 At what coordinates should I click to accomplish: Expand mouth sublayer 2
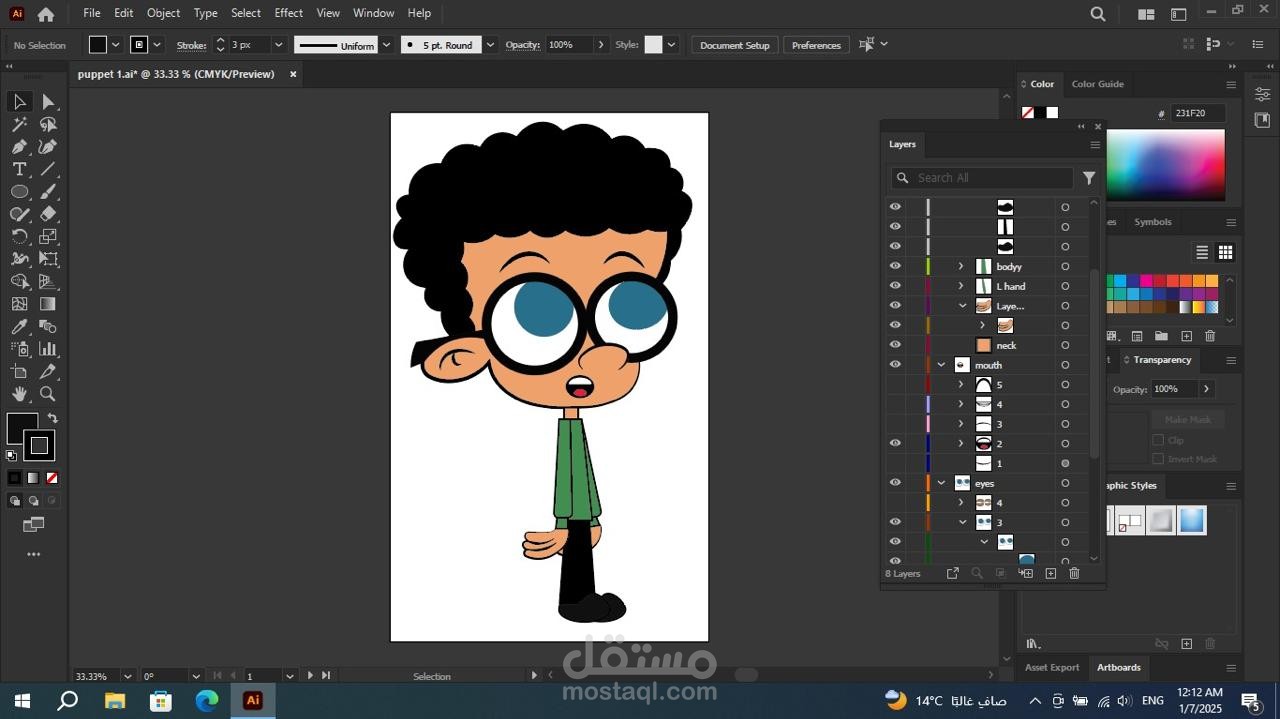(x=961, y=443)
